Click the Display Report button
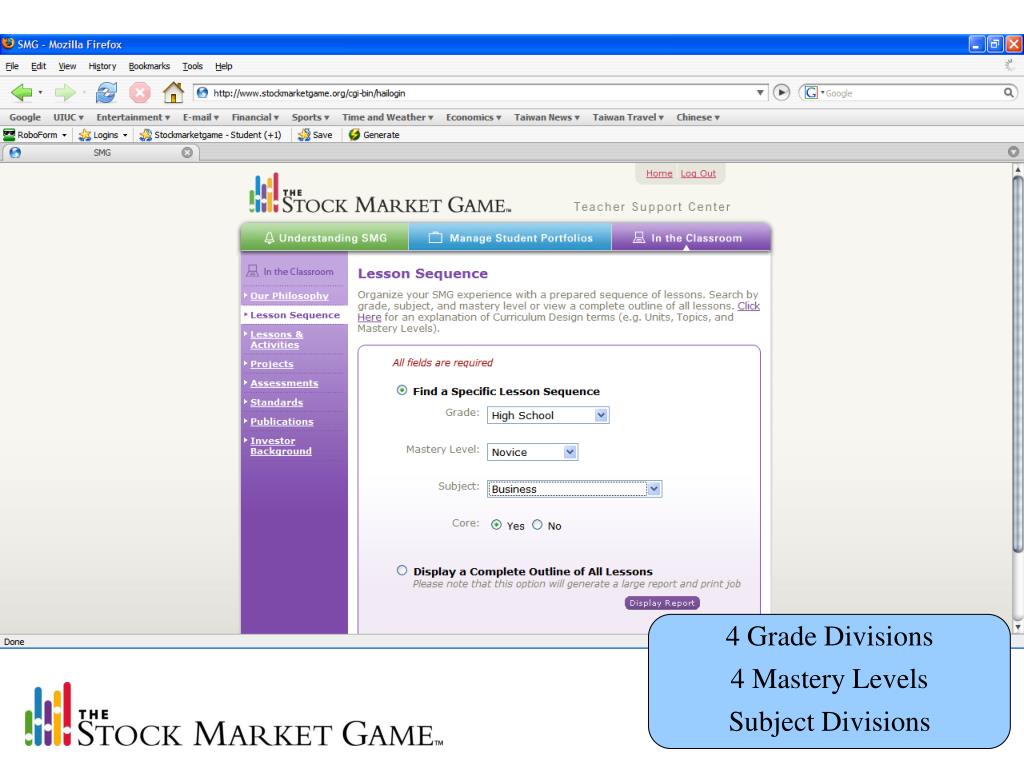 (x=662, y=603)
